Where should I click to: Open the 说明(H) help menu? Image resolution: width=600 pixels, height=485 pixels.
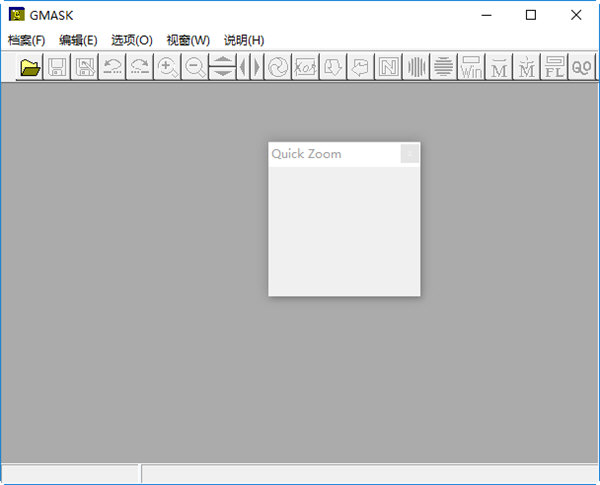click(244, 40)
